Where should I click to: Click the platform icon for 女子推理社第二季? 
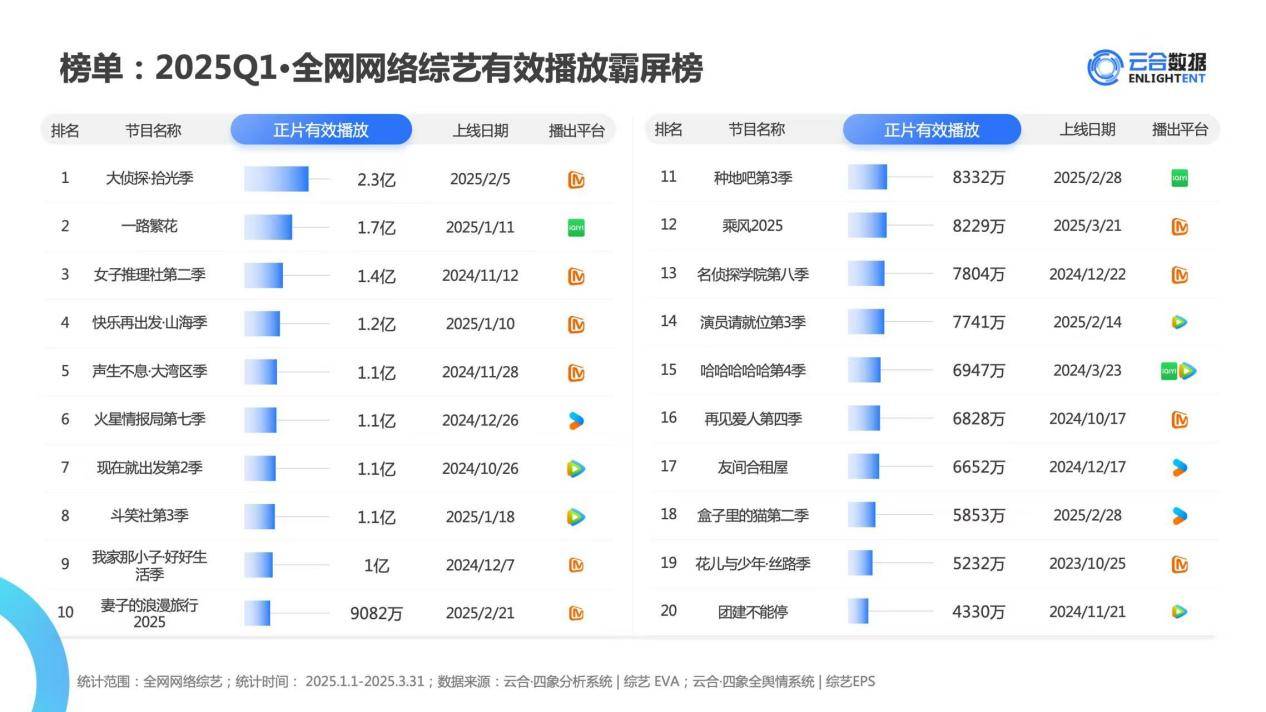[576, 276]
